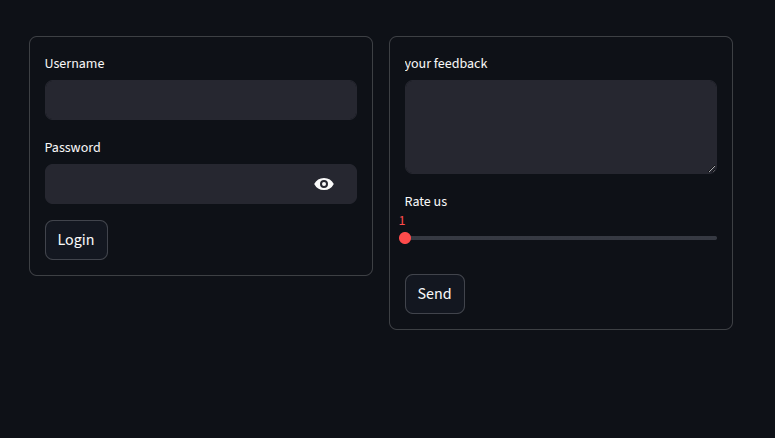The height and width of the screenshot is (438, 775).
Task: Click the Password label text
Action: click(73, 147)
